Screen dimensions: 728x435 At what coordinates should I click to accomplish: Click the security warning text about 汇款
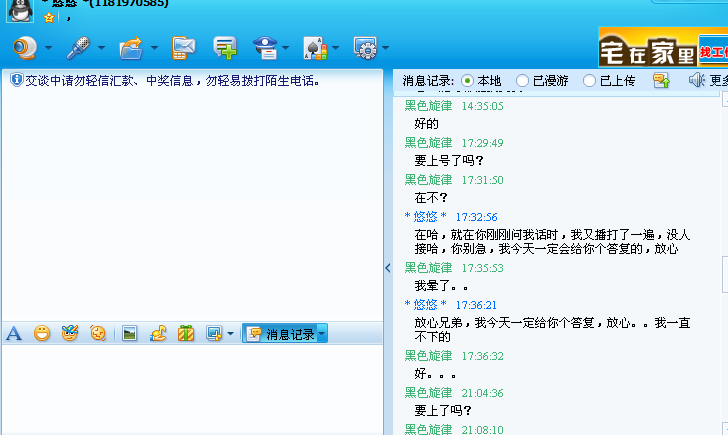point(173,81)
